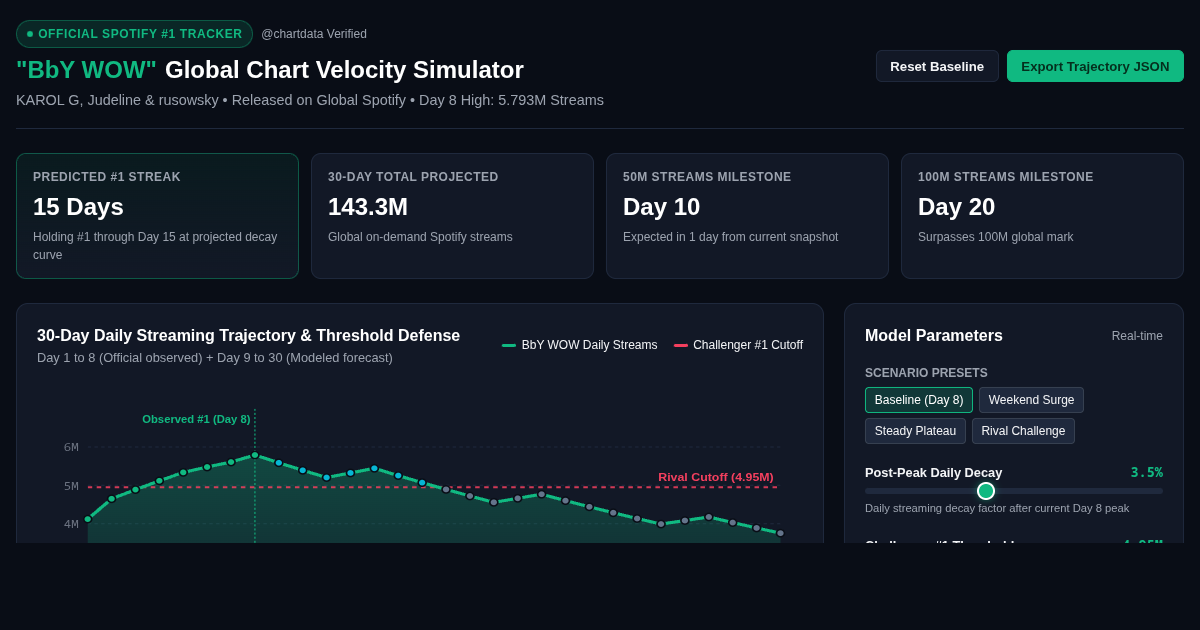Select the 30-Day Total Projected card
Screen dimensions: 1200x630
coord(452,216)
